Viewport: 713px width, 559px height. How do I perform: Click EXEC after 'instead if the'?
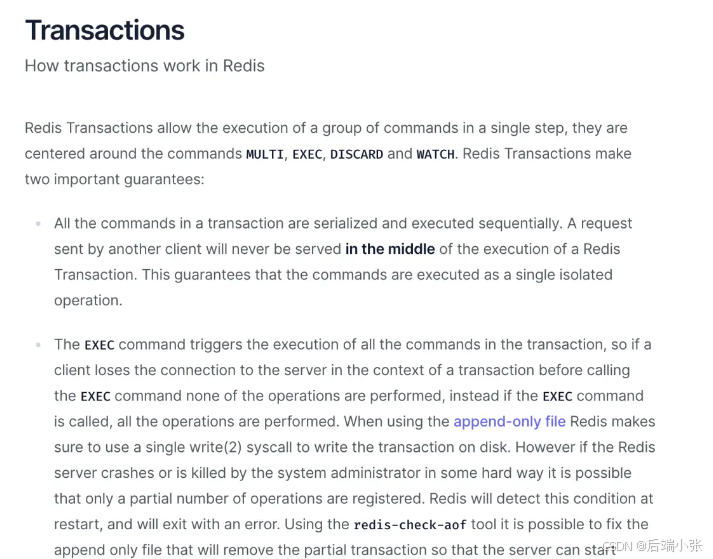click(557, 397)
